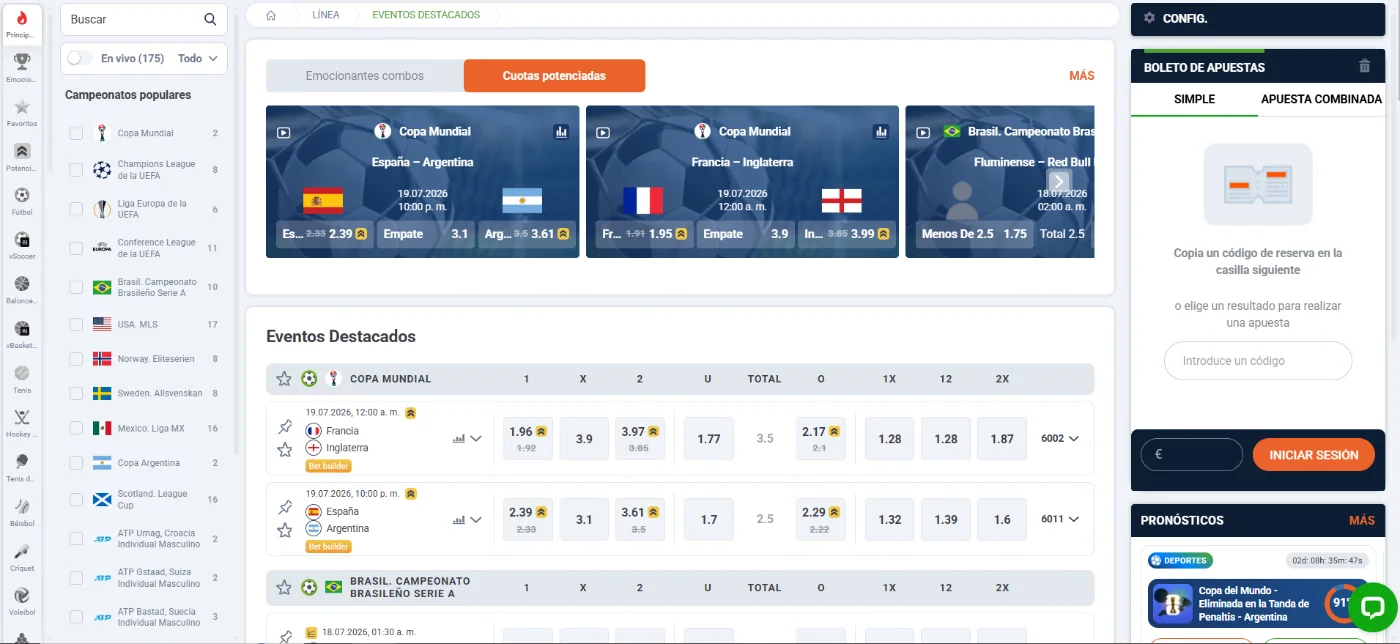Bet Empate 3.9 on Francia – Inglaterra card
This screenshot has width=1400, height=644.
pos(746,234)
